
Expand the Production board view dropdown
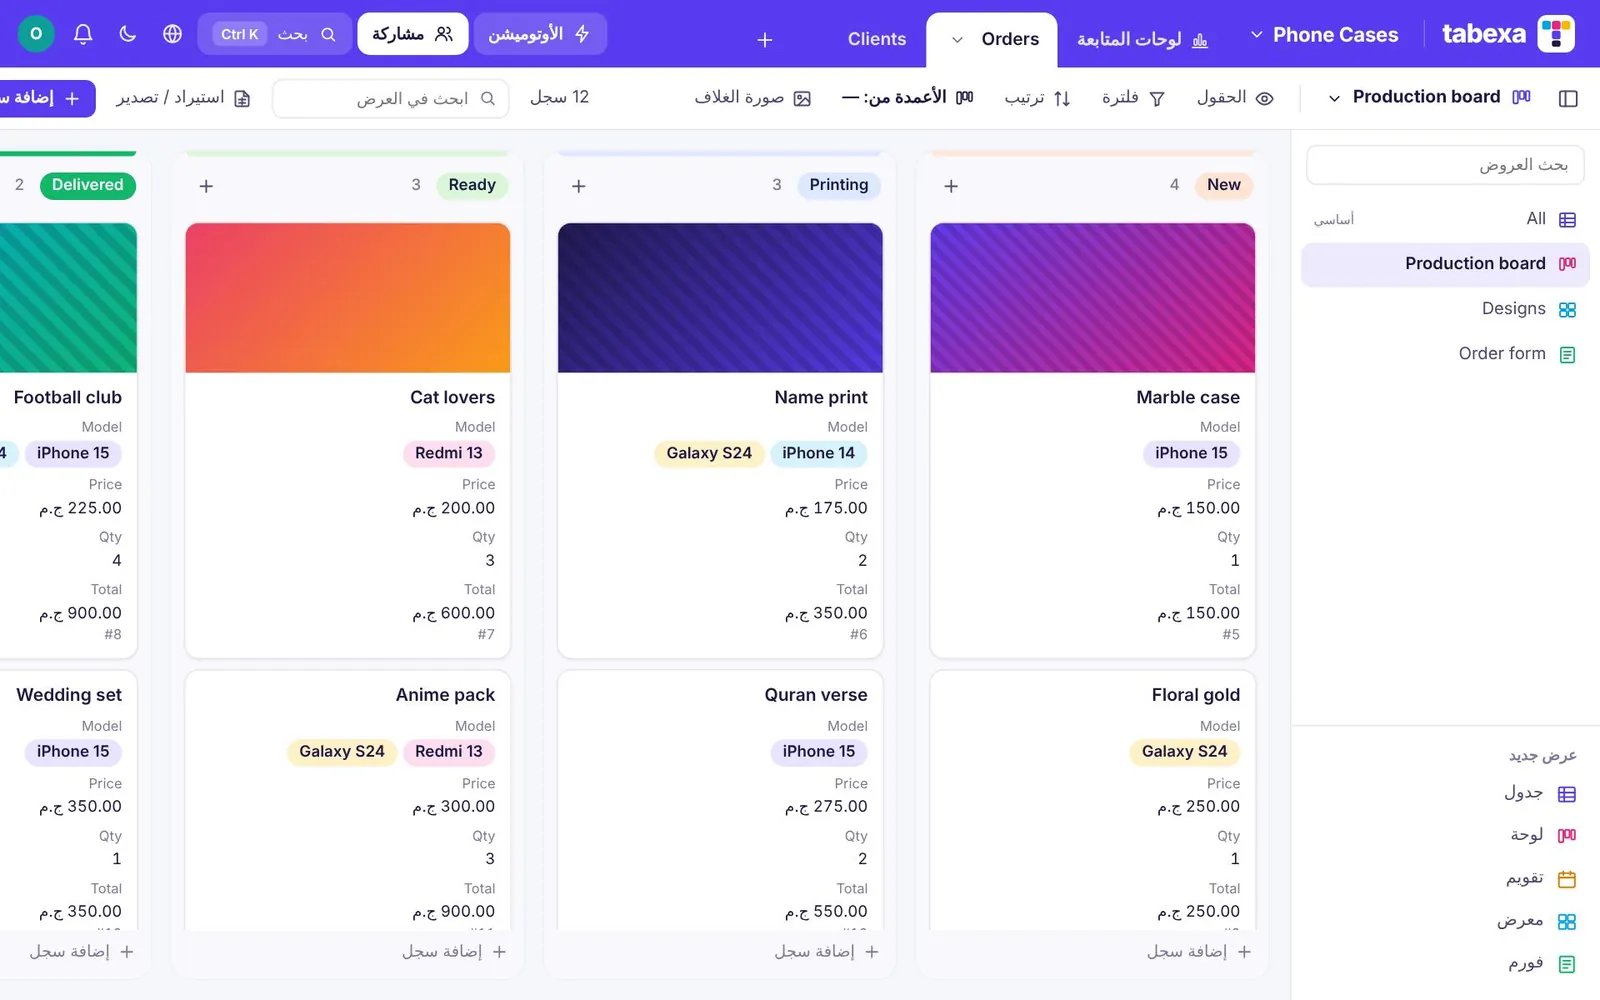[x=1334, y=98]
